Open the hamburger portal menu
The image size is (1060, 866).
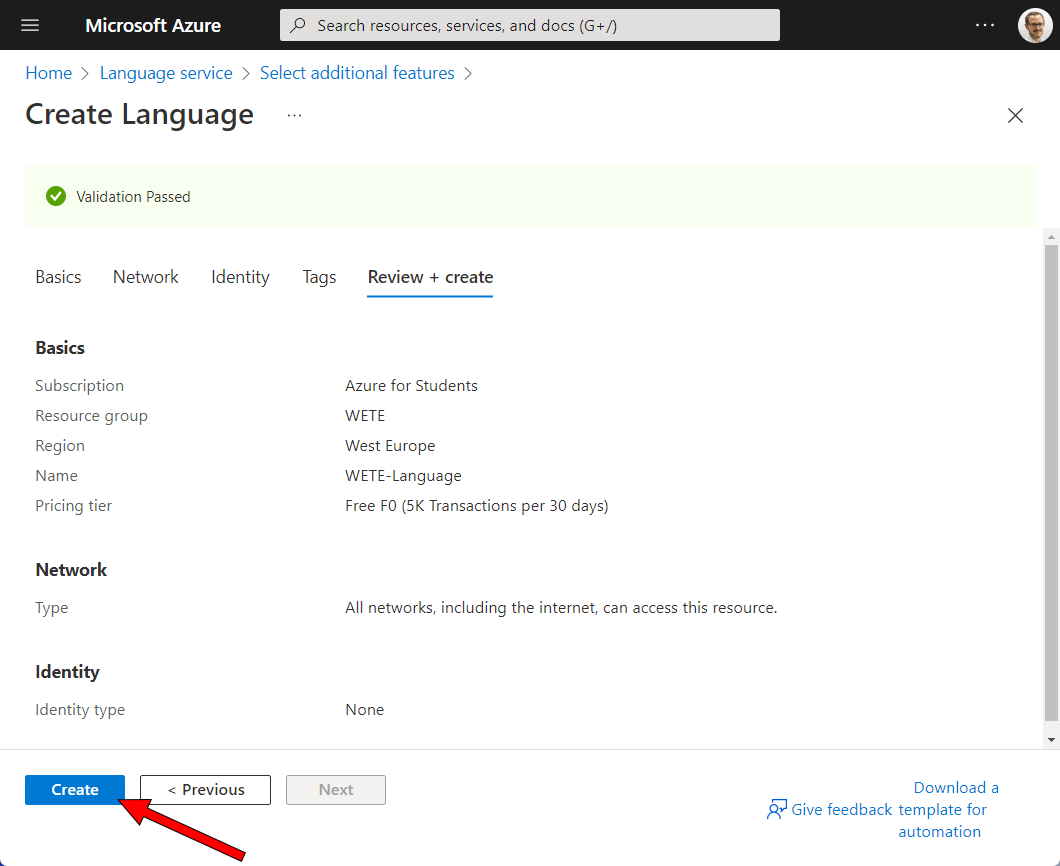30,25
